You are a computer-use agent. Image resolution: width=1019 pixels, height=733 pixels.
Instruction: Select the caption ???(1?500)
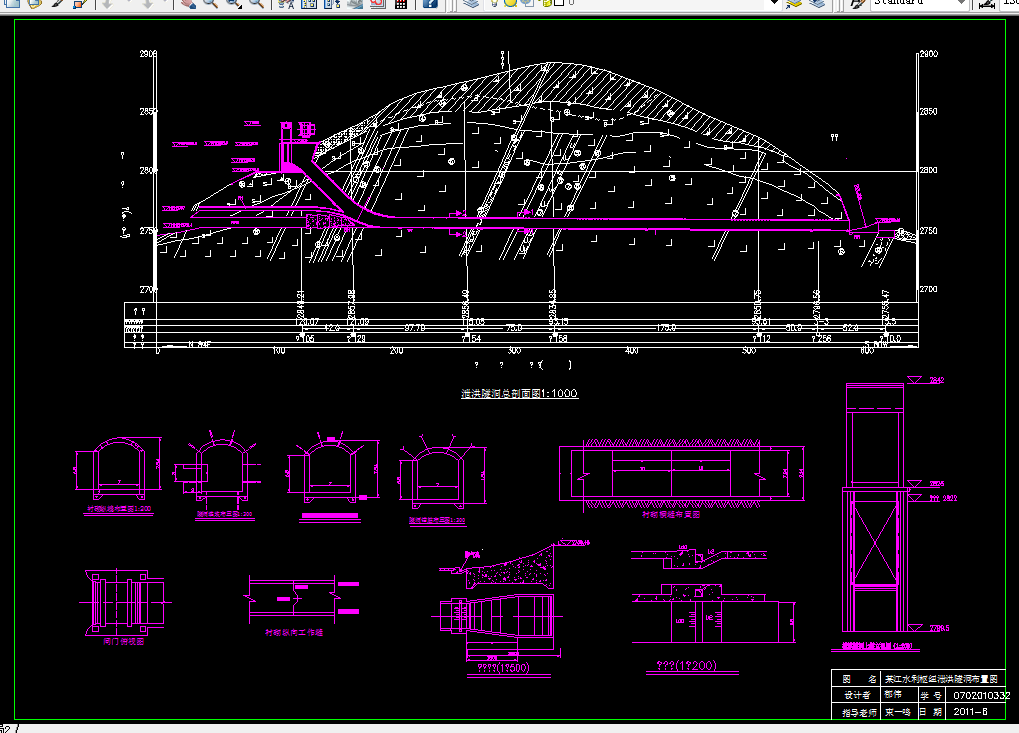coord(503,667)
